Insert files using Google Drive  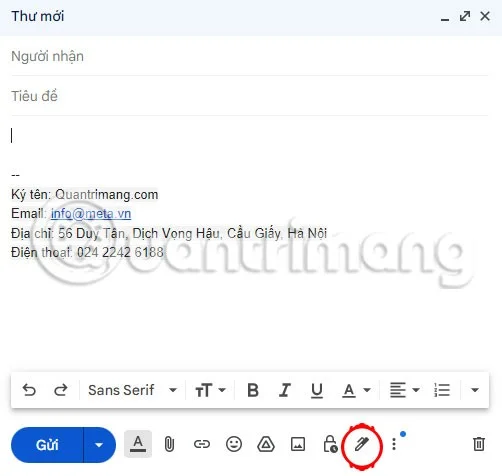[x=266, y=444]
